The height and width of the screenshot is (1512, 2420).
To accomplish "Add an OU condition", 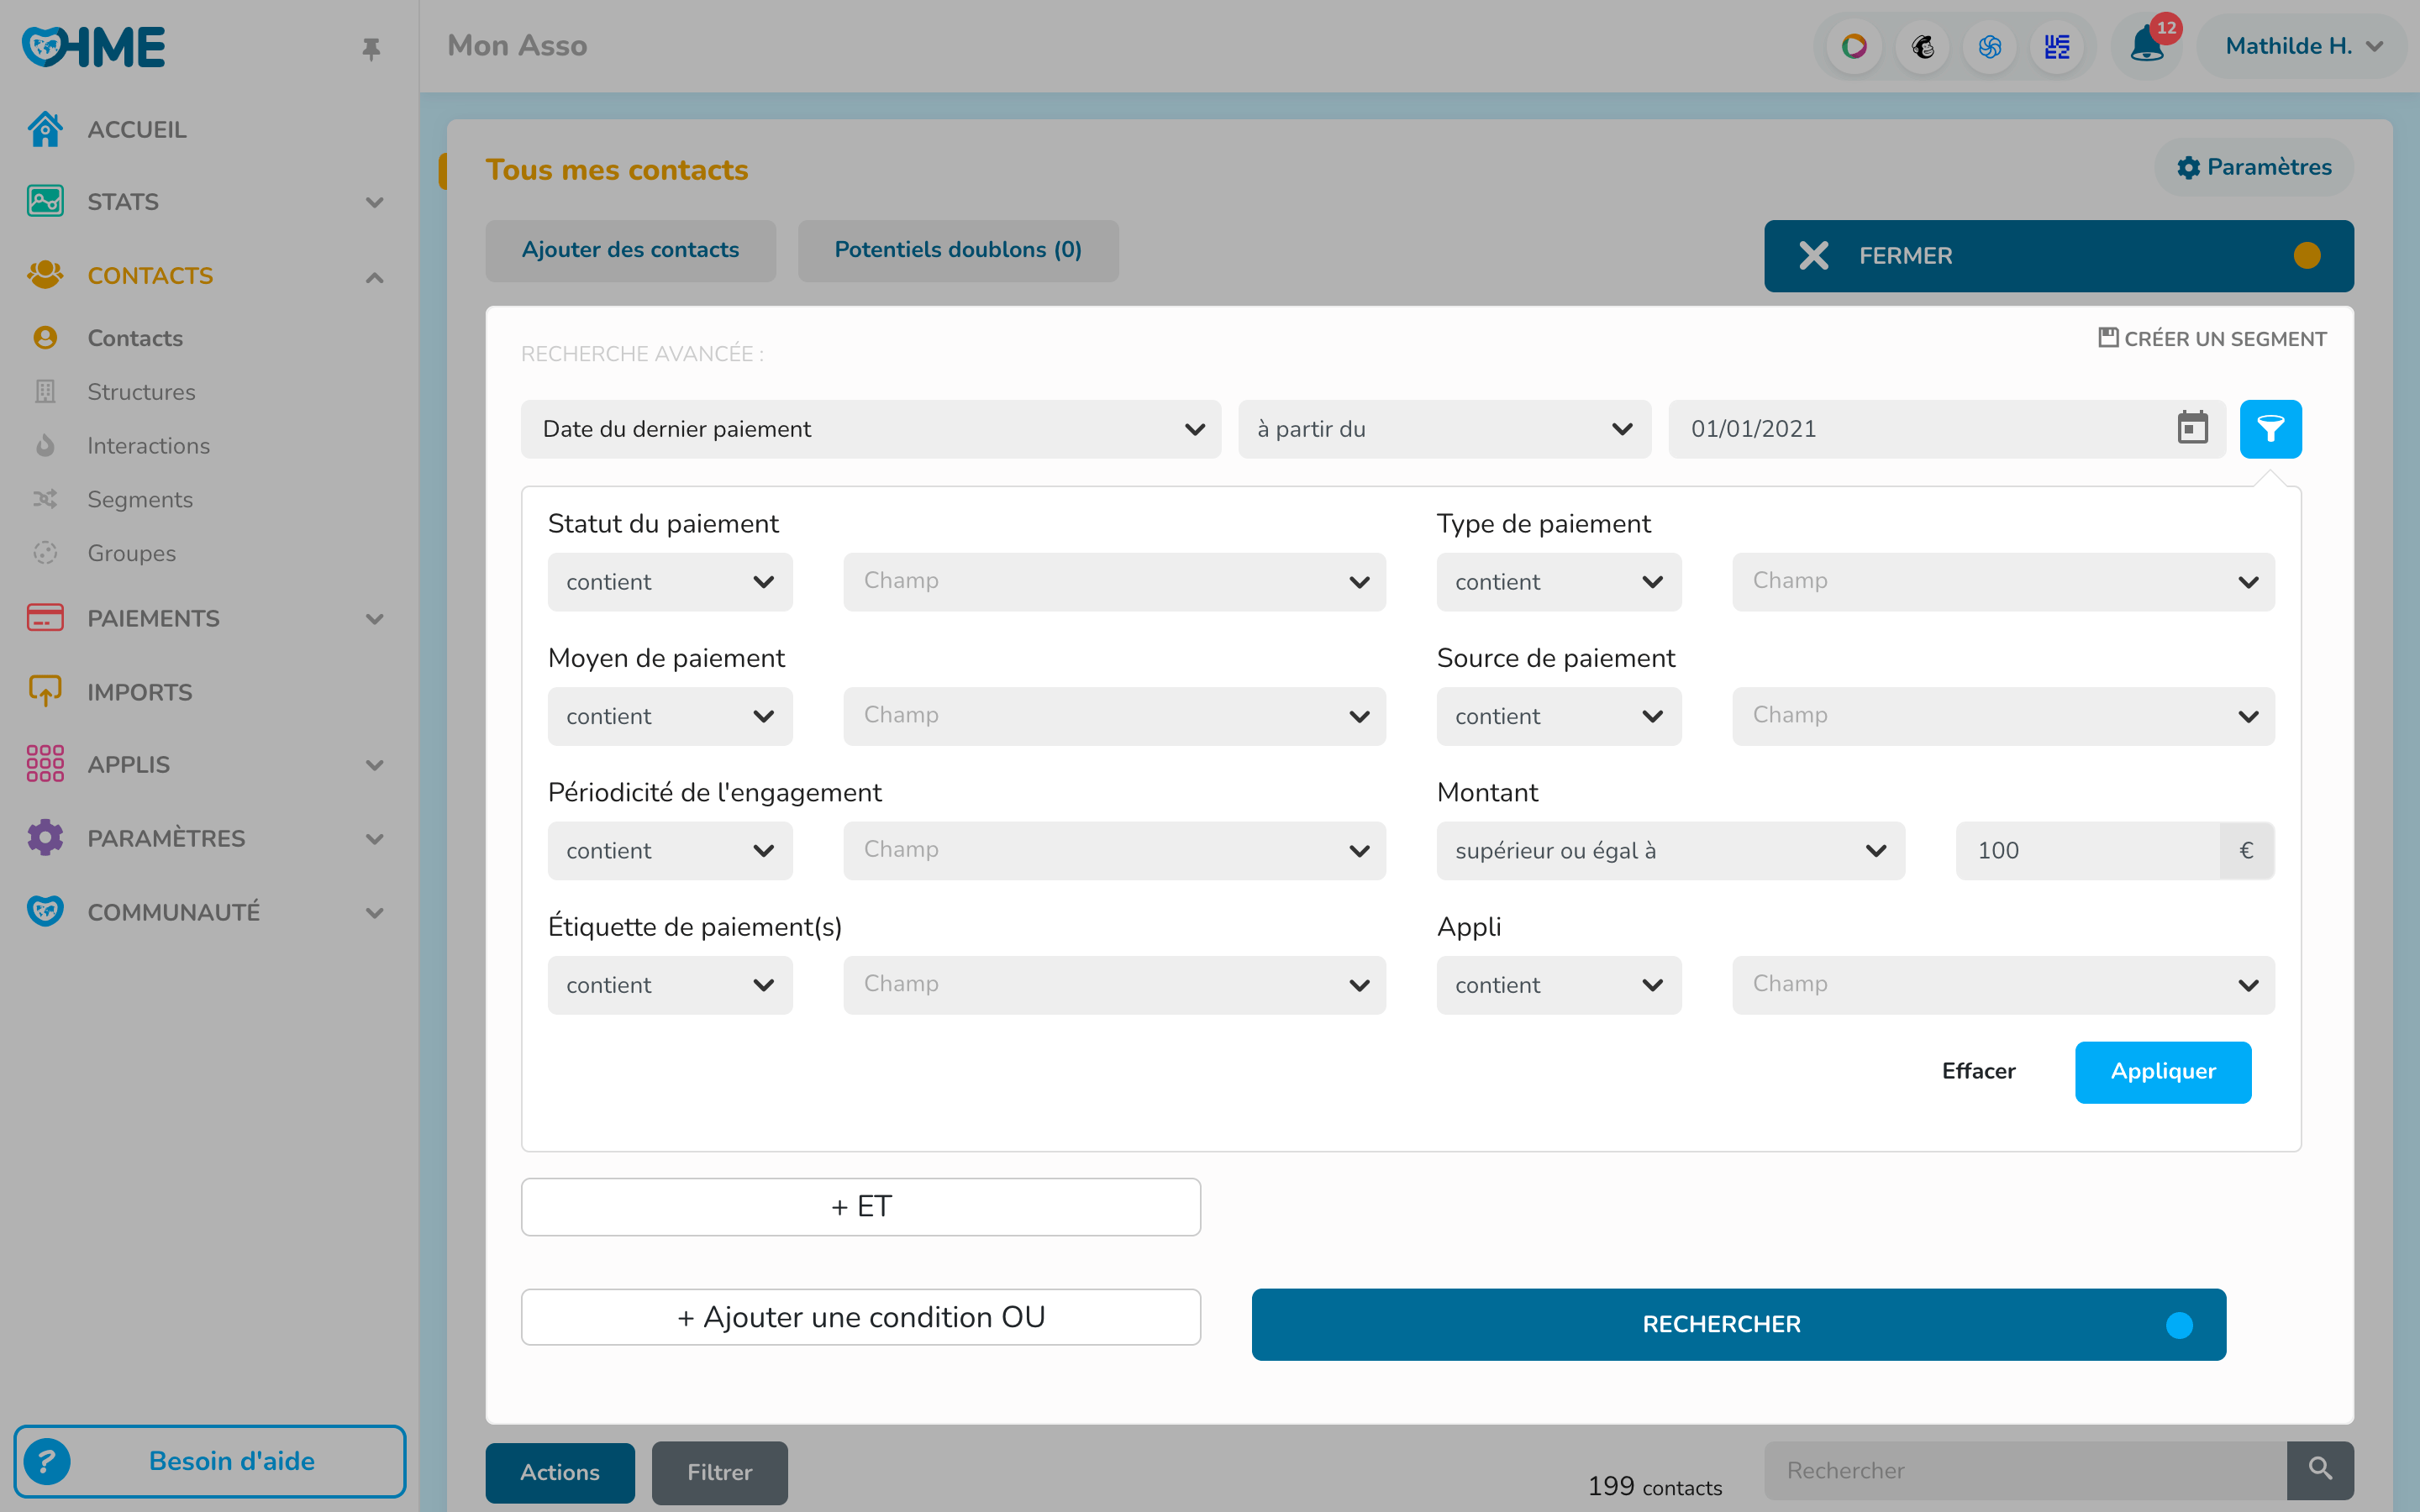I will pyautogui.click(x=860, y=1317).
